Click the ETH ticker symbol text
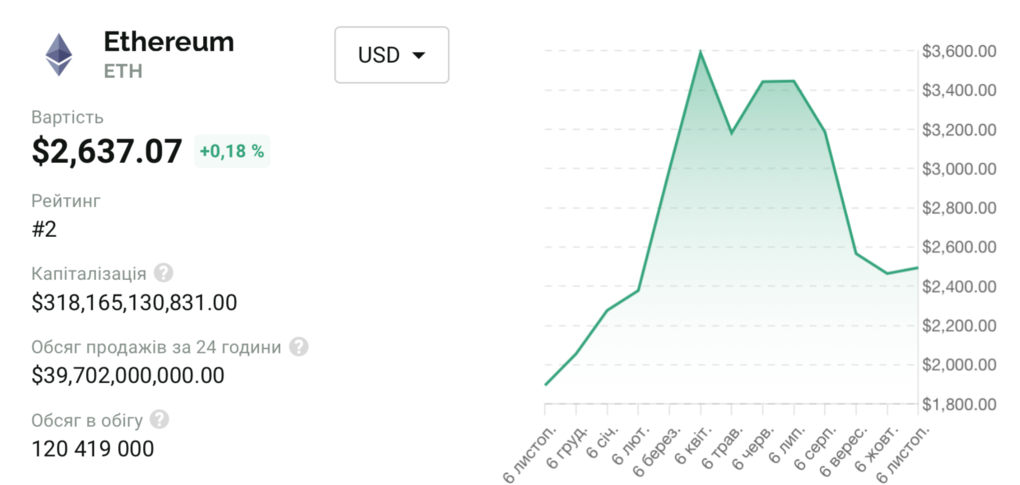The image size is (1020, 485). tap(124, 71)
